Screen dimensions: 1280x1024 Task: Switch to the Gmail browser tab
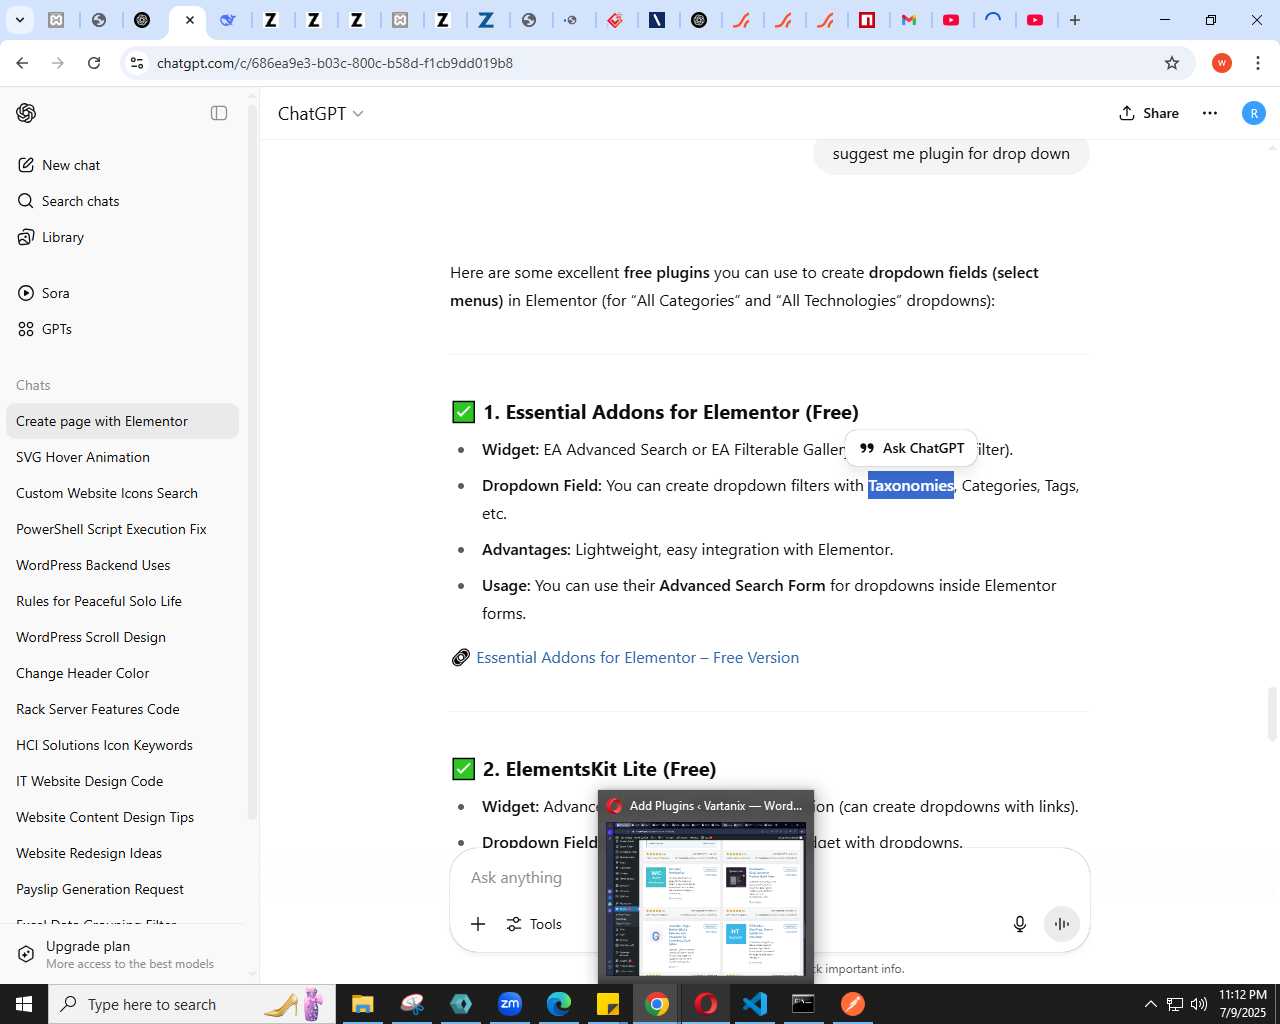909,20
